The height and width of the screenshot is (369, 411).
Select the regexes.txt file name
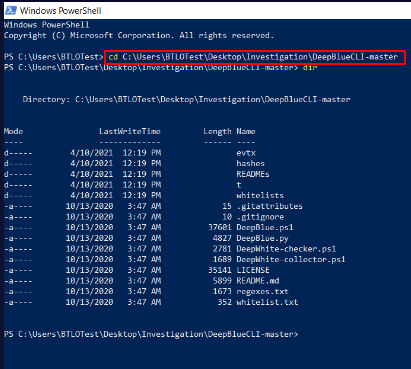pos(263,292)
